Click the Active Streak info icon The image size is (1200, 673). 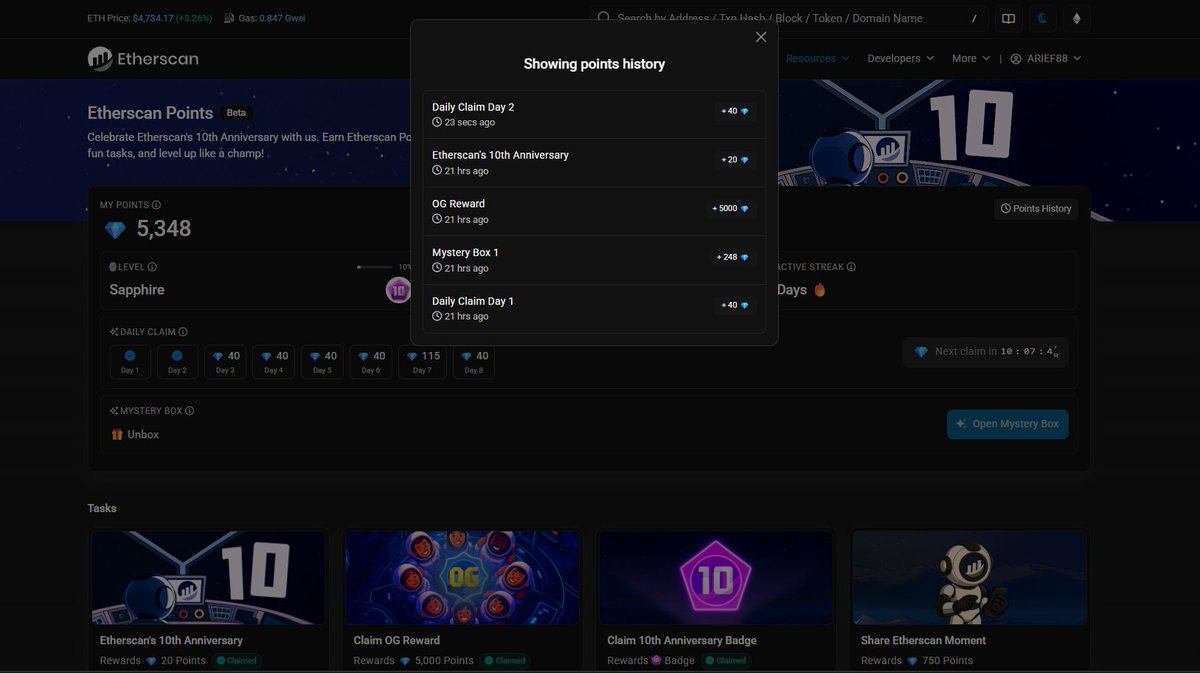[x=851, y=267]
